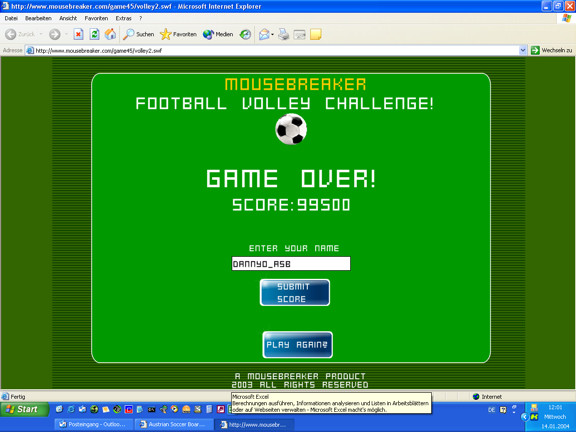Open the Windows Start button

(25, 409)
